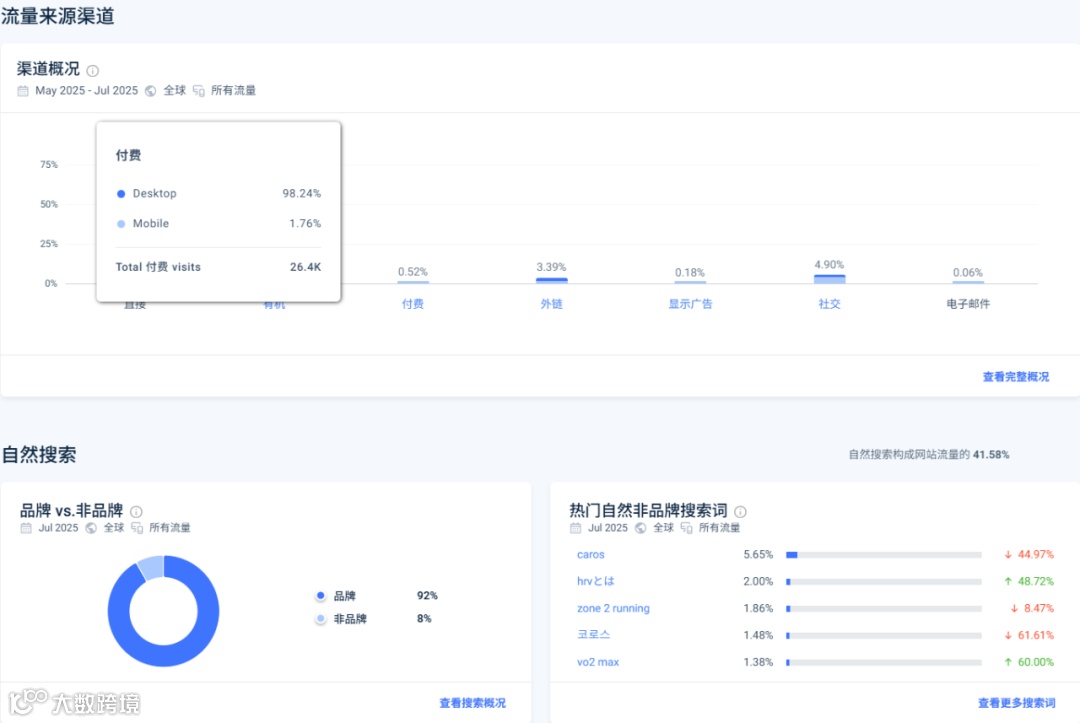
Task: Click green up arrow beside 48.72%
Action: 1008,582
